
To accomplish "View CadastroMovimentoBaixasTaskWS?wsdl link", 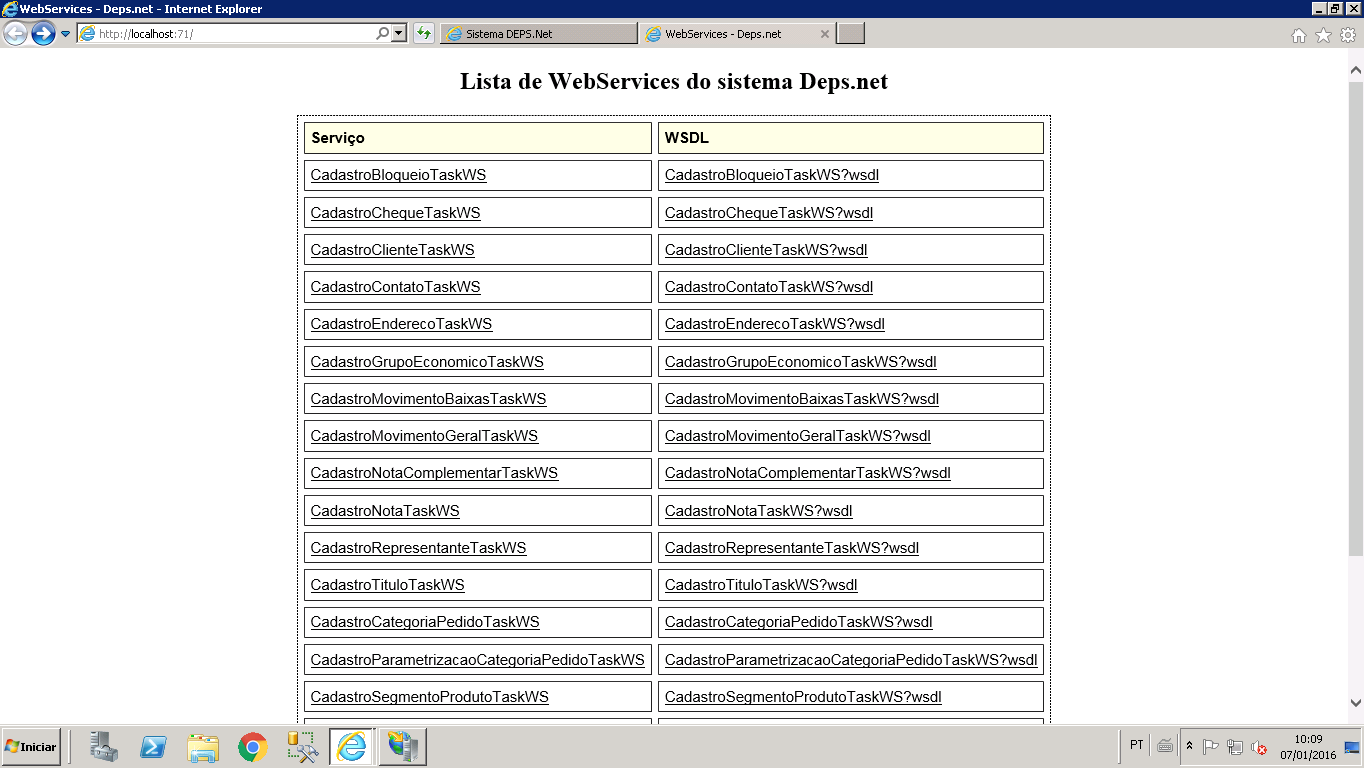I will point(802,399).
